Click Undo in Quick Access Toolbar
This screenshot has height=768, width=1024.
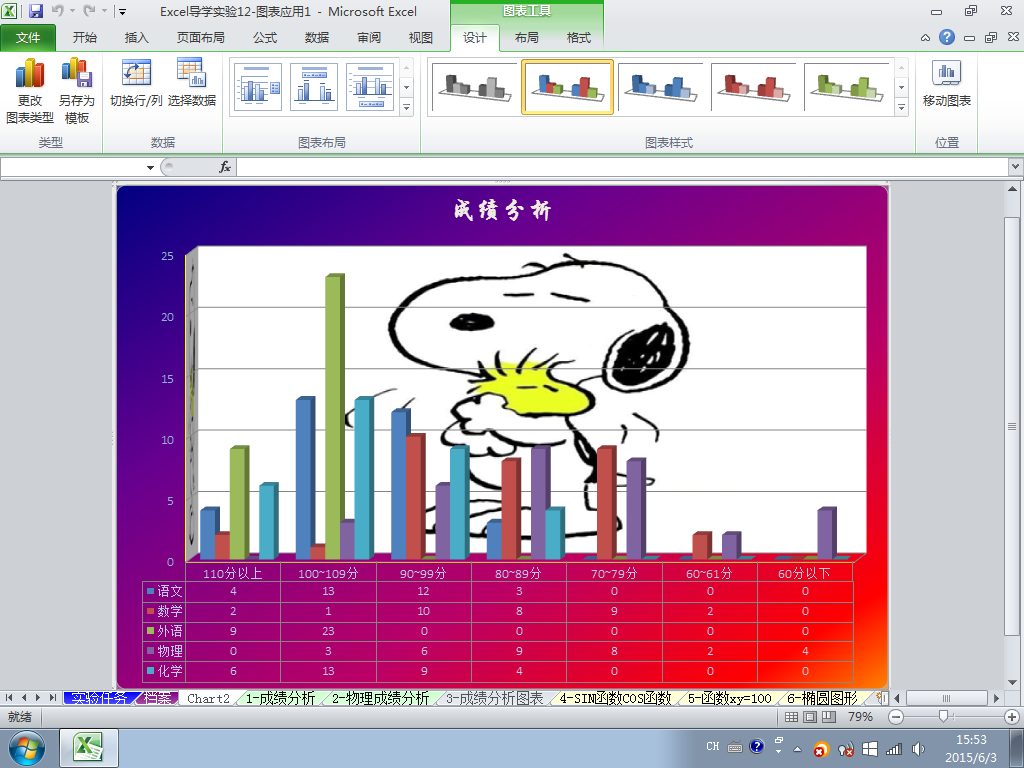(57, 11)
